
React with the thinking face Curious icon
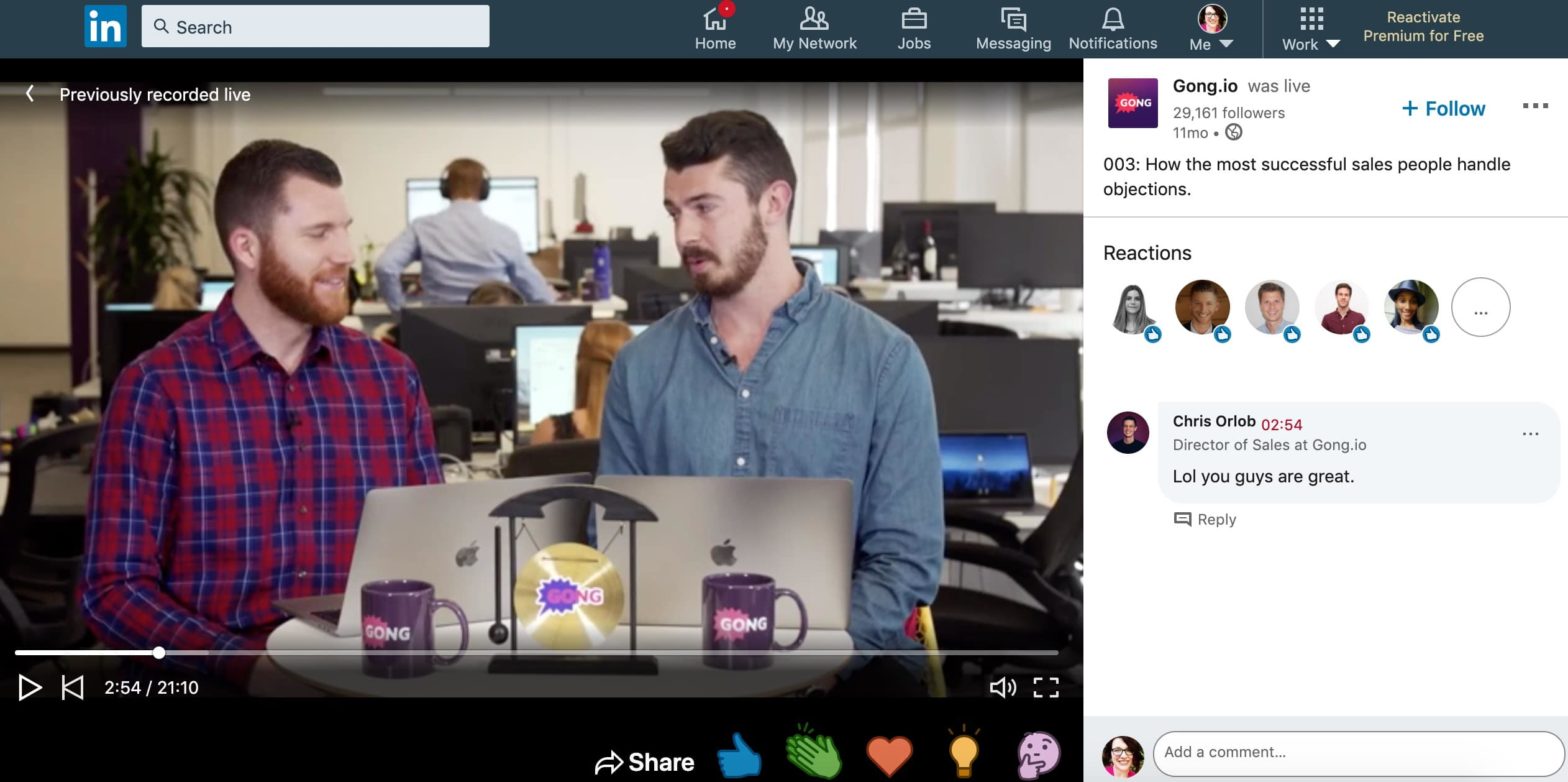(x=1038, y=755)
